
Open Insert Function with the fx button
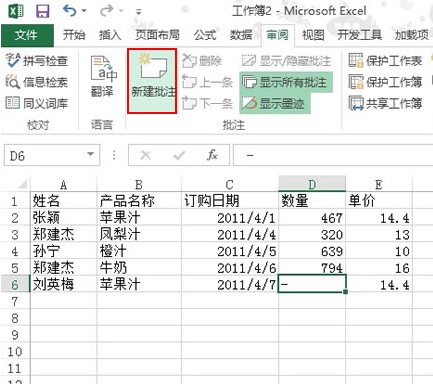(x=212, y=155)
